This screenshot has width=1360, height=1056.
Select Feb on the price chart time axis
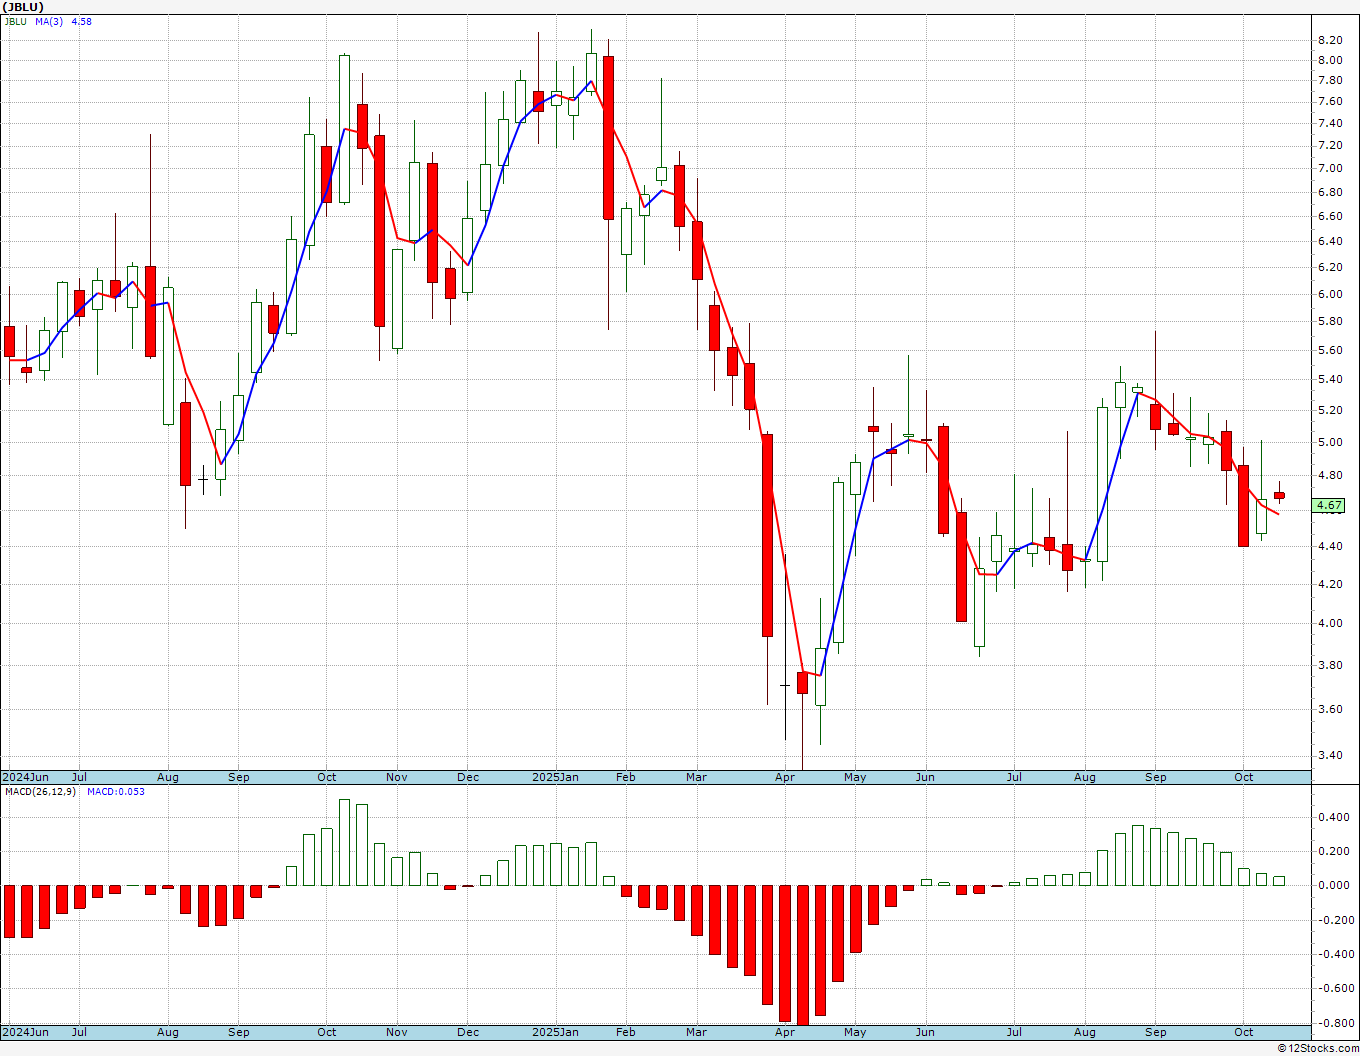[x=626, y=777]
